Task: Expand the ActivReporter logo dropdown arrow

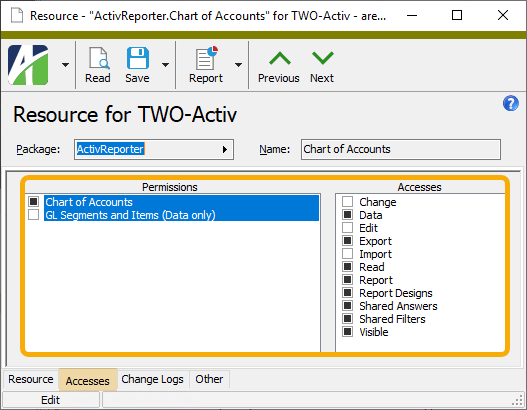Action: tap(66, 65)
